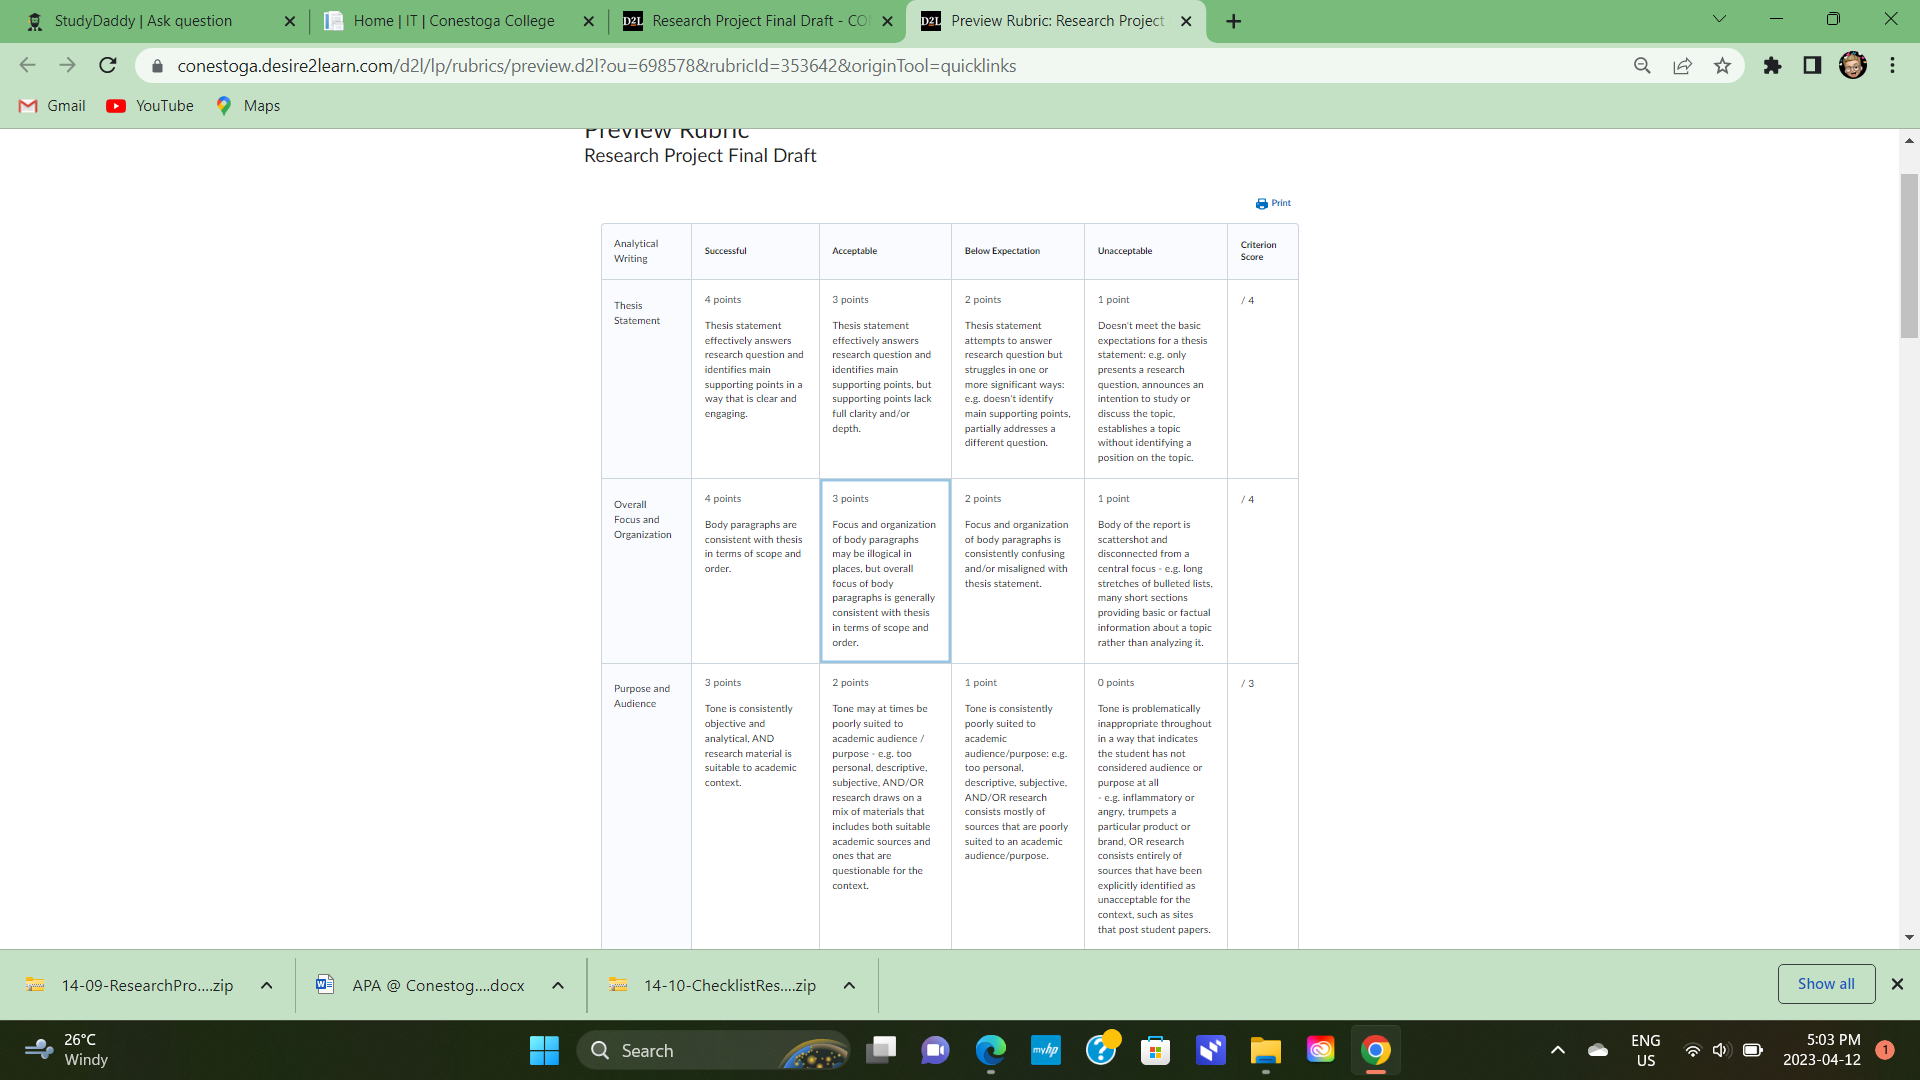Click the share page icon
Viewport: 1920px width, 1080px height.
(1682, 66)
